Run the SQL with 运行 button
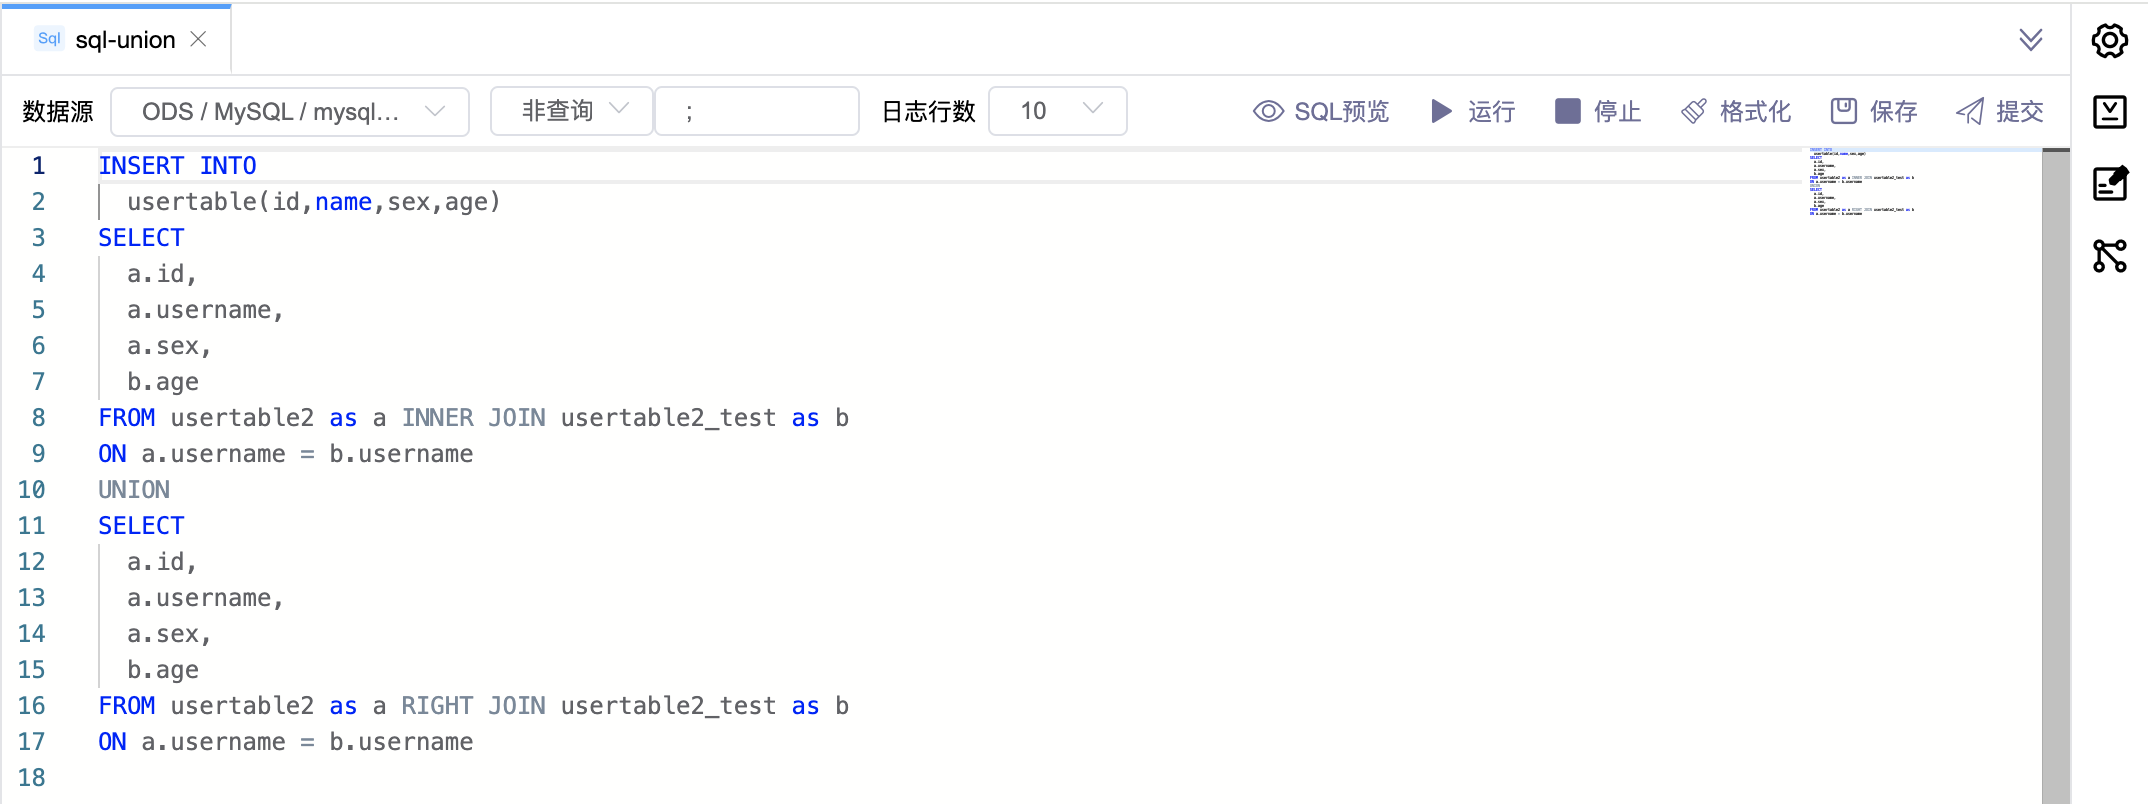This screenshot has height=804, width=2148. click(x=1473, y=111)
